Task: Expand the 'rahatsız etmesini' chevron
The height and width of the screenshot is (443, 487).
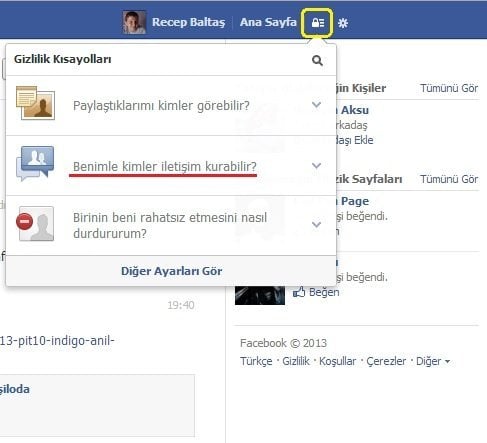Action: tap(316, 224)
